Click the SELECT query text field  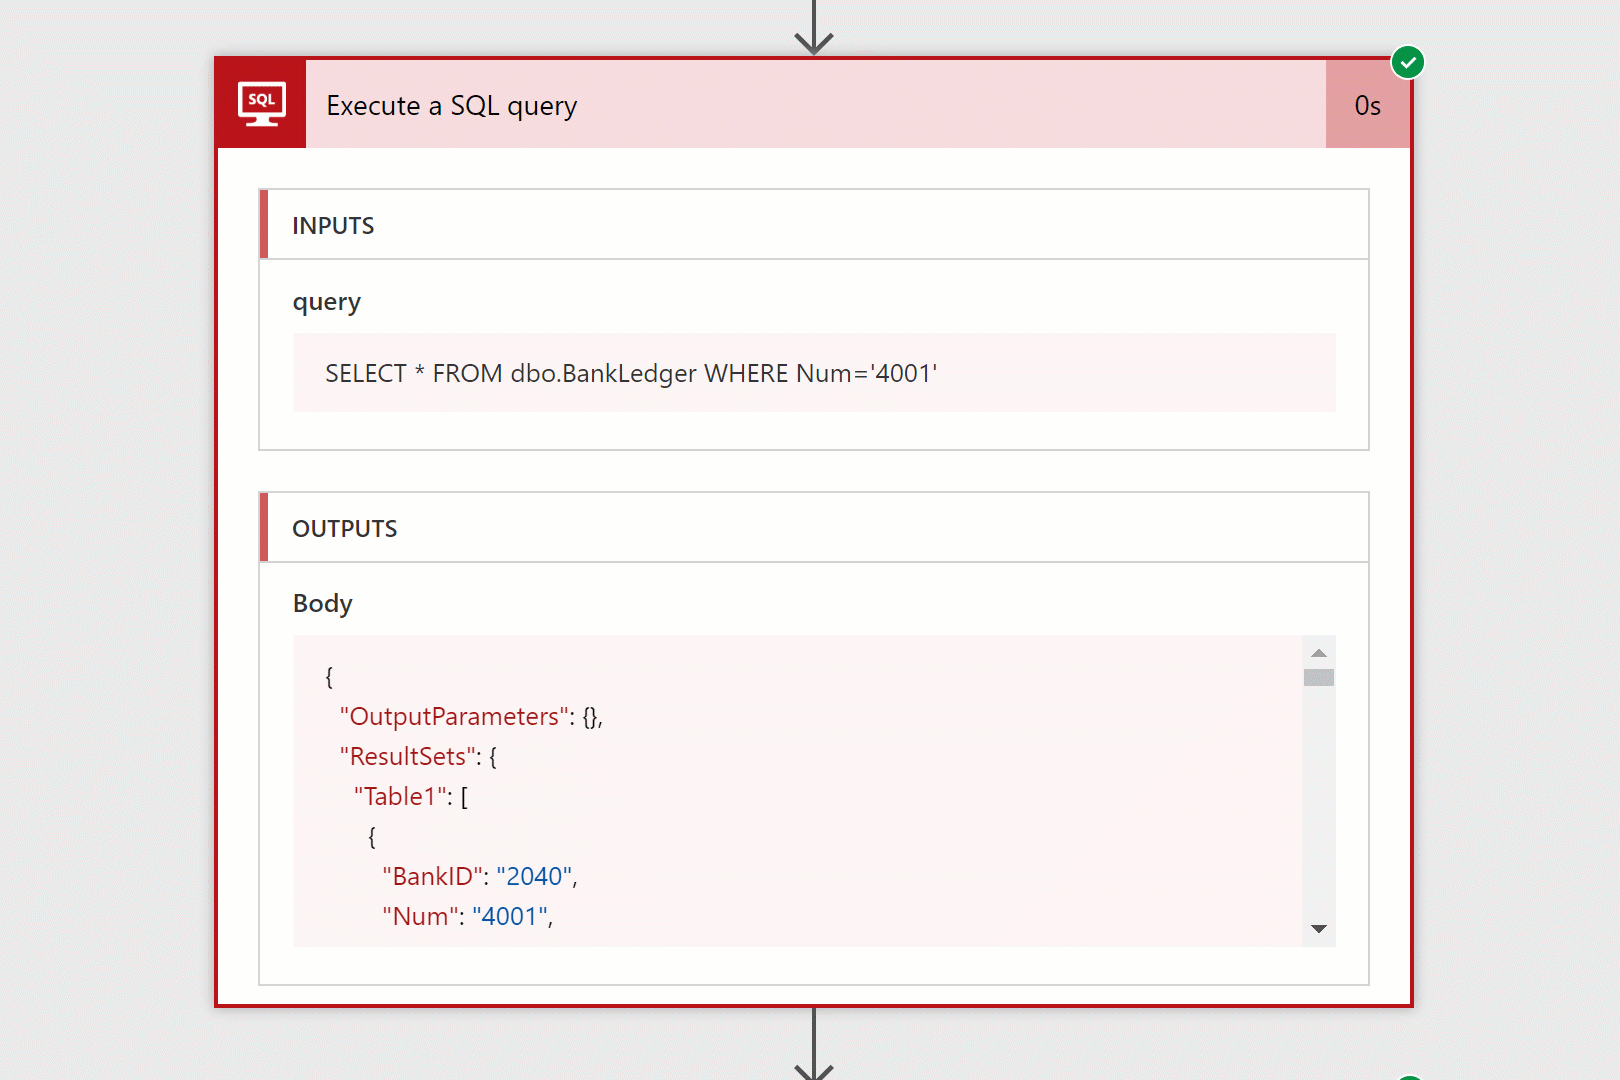click(x=814, y=373)
